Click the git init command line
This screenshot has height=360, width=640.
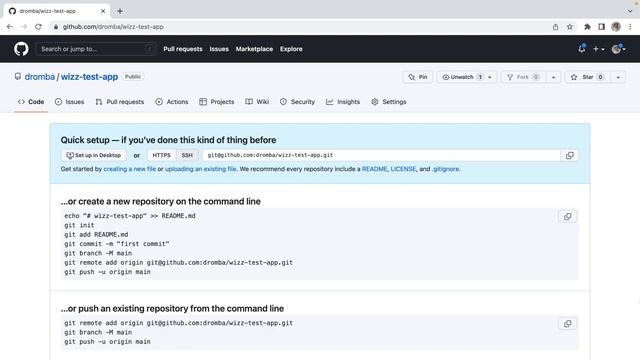(x=79, y=225)
